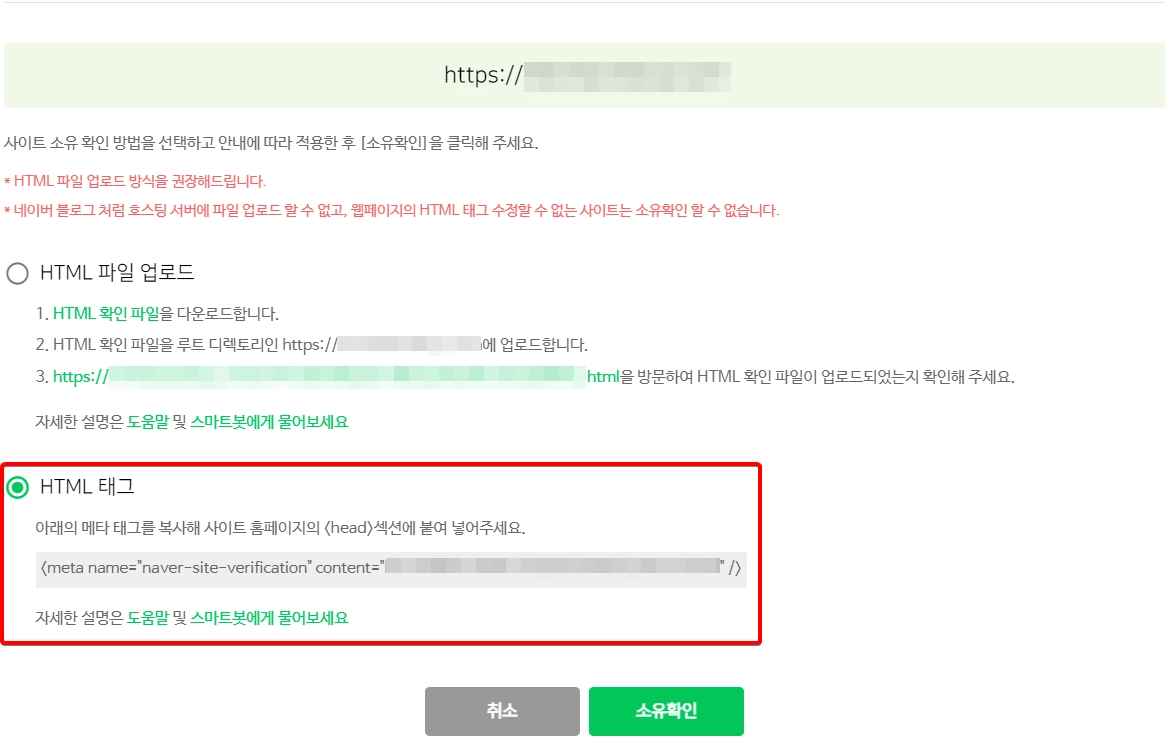Open 스마트봇에게 물어보세요 link inside HTML 태그 section
Image resolution: width=1172 pixels, height=742 pixels.
pos(269,618)
